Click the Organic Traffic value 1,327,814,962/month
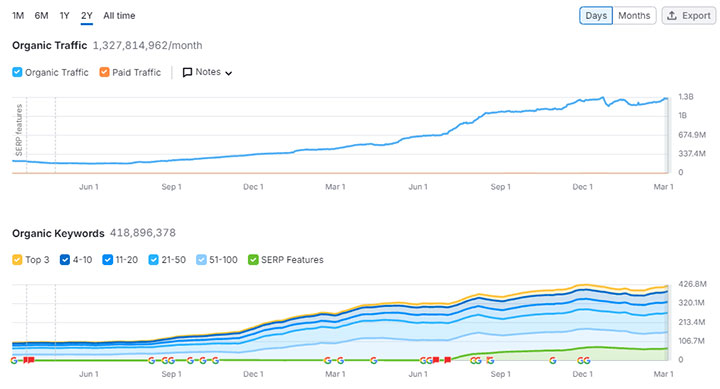 tap(147, 45)
